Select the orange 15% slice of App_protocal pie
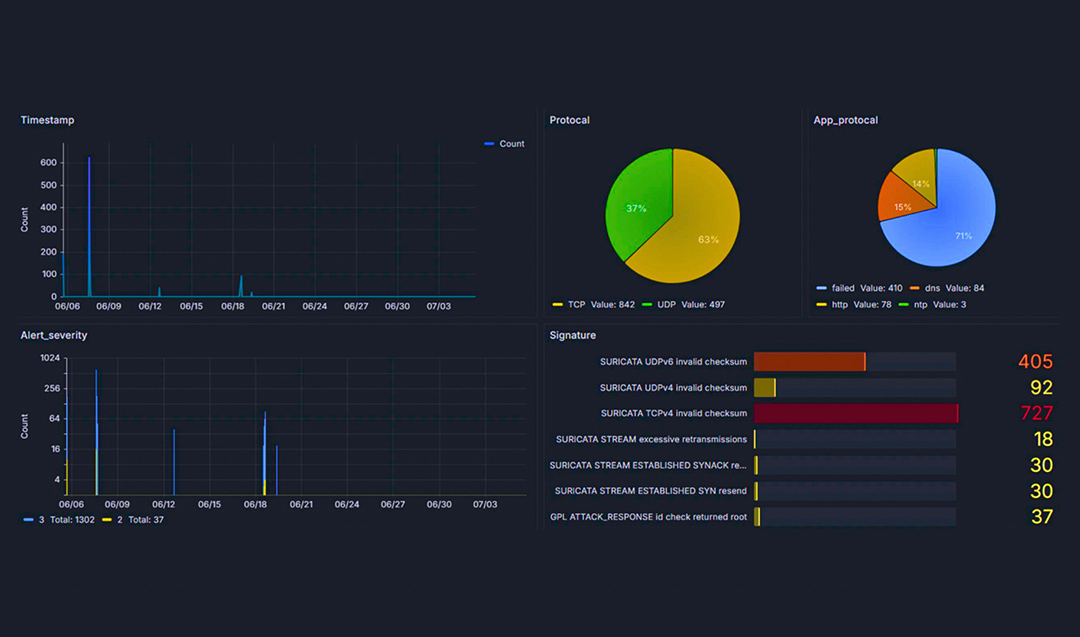 902,198
